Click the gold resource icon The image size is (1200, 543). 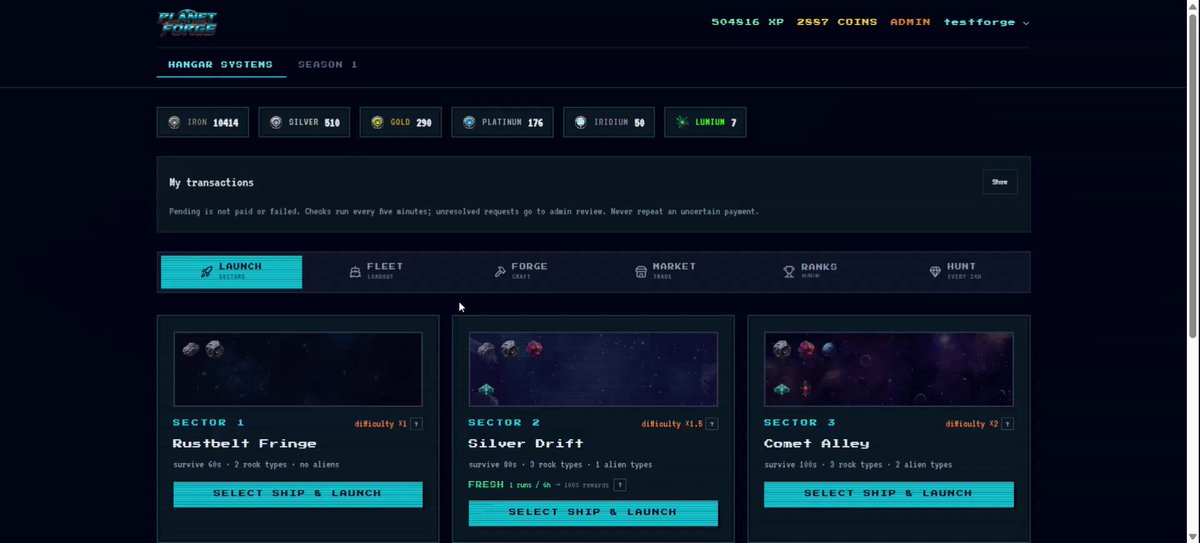377,122
